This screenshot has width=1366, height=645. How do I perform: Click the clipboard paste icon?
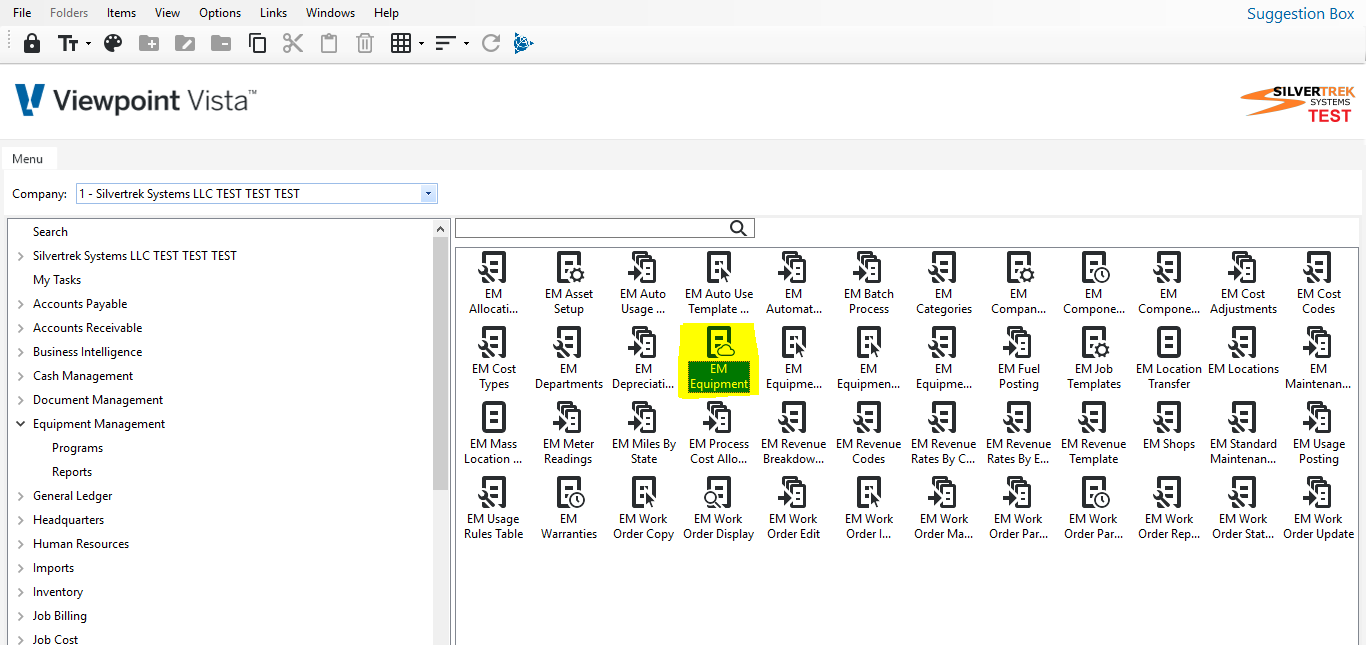click(329, 43)
